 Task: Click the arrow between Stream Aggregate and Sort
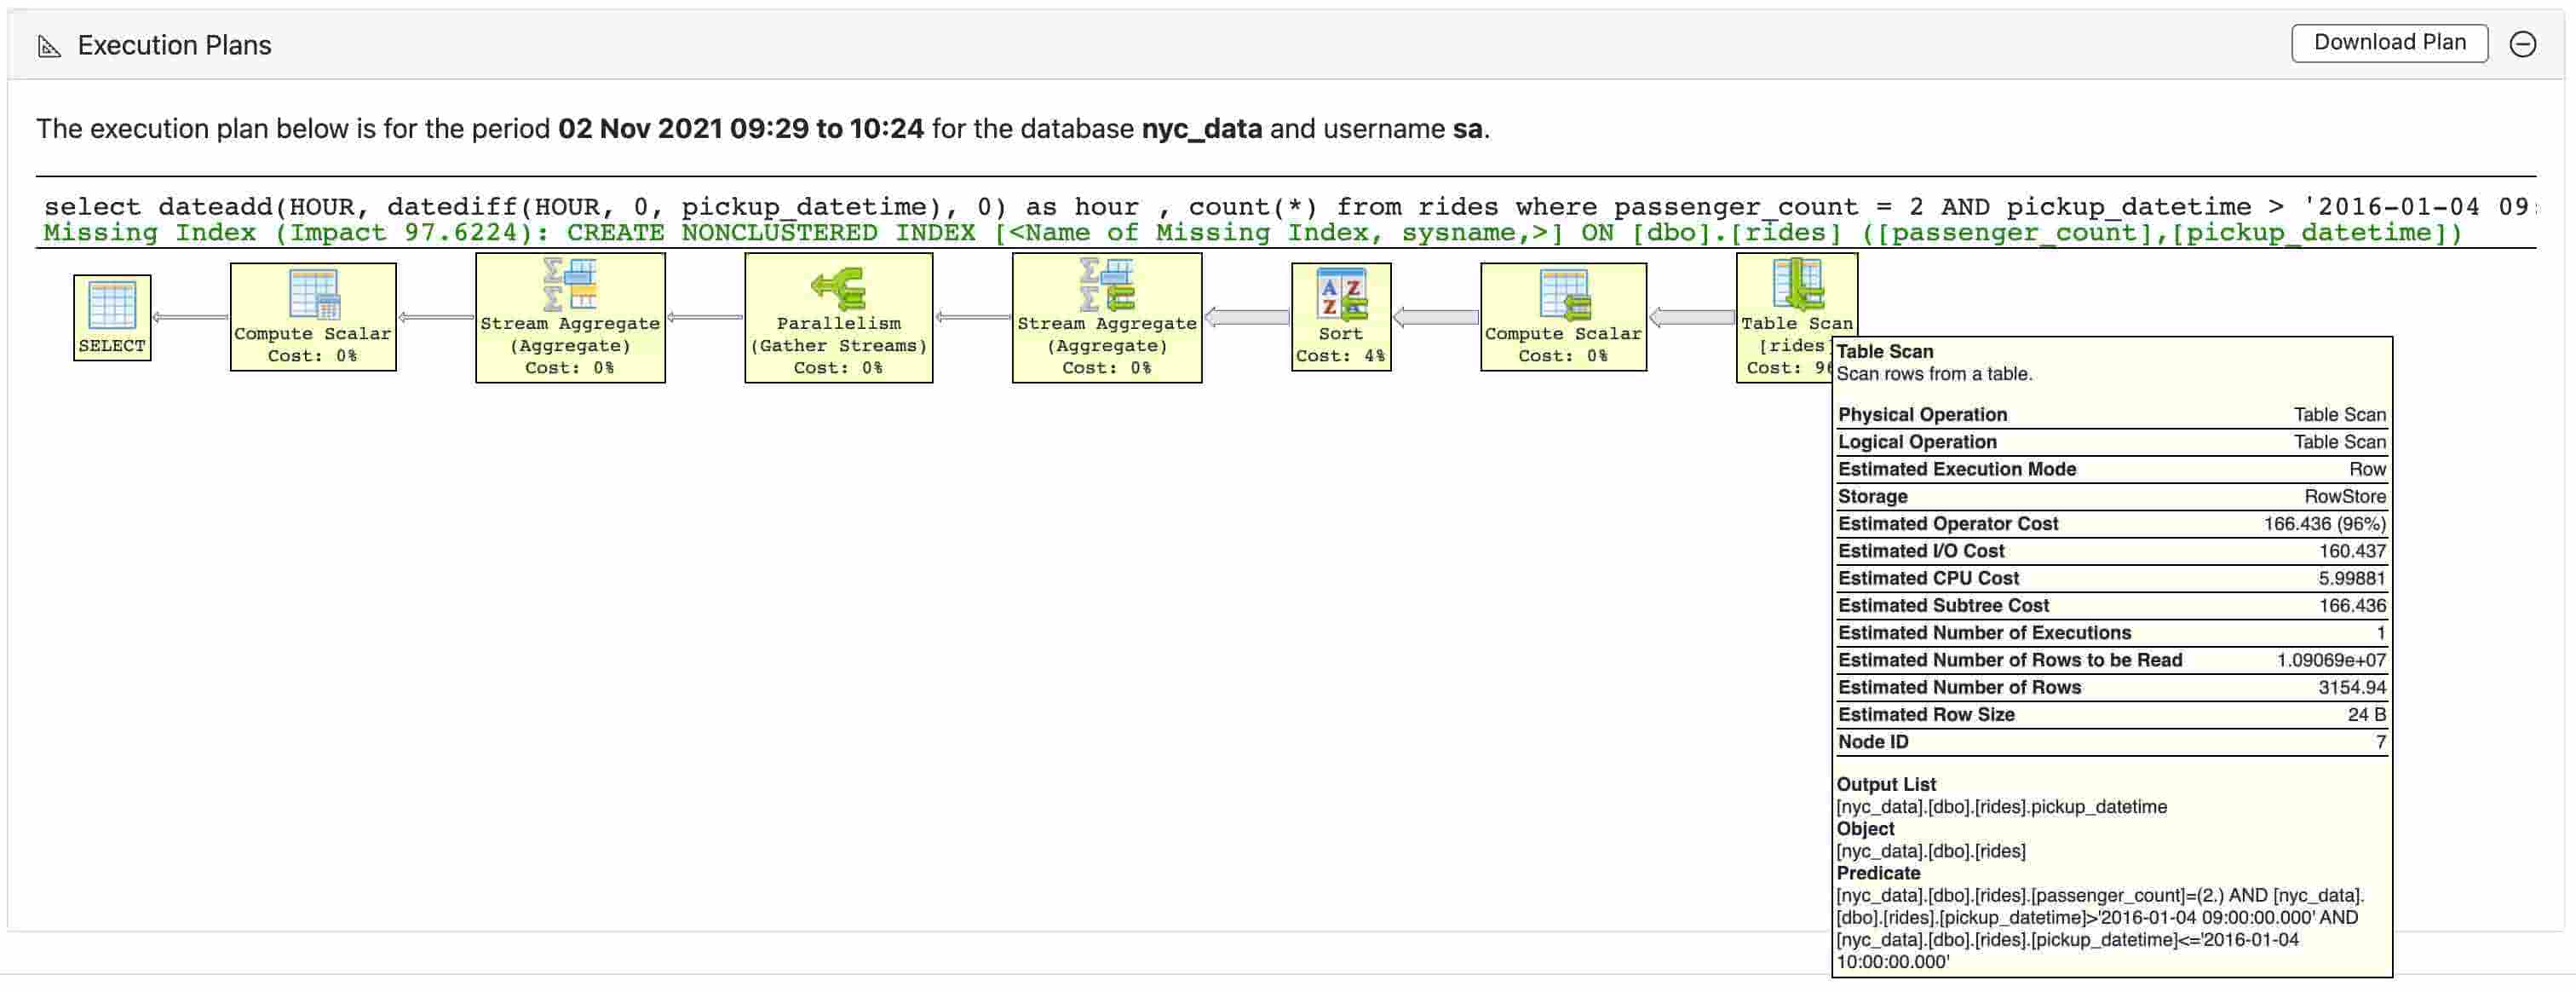click(1247, 318)
